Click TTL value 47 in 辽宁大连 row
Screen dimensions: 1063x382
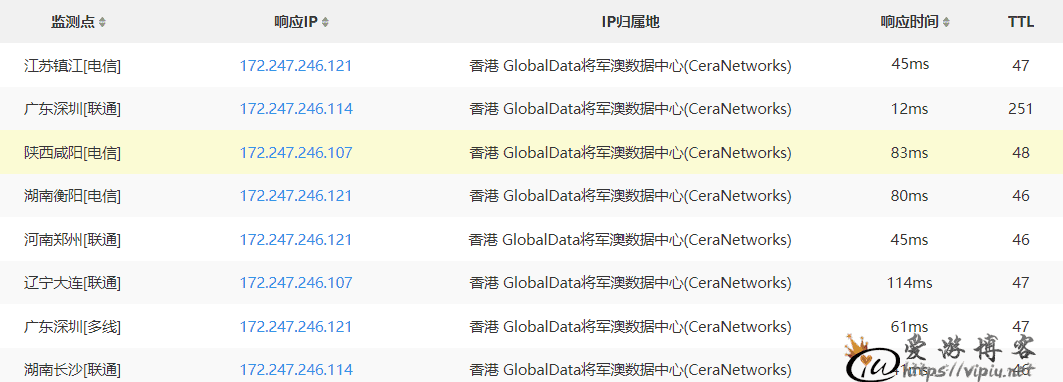point(1021,283)
